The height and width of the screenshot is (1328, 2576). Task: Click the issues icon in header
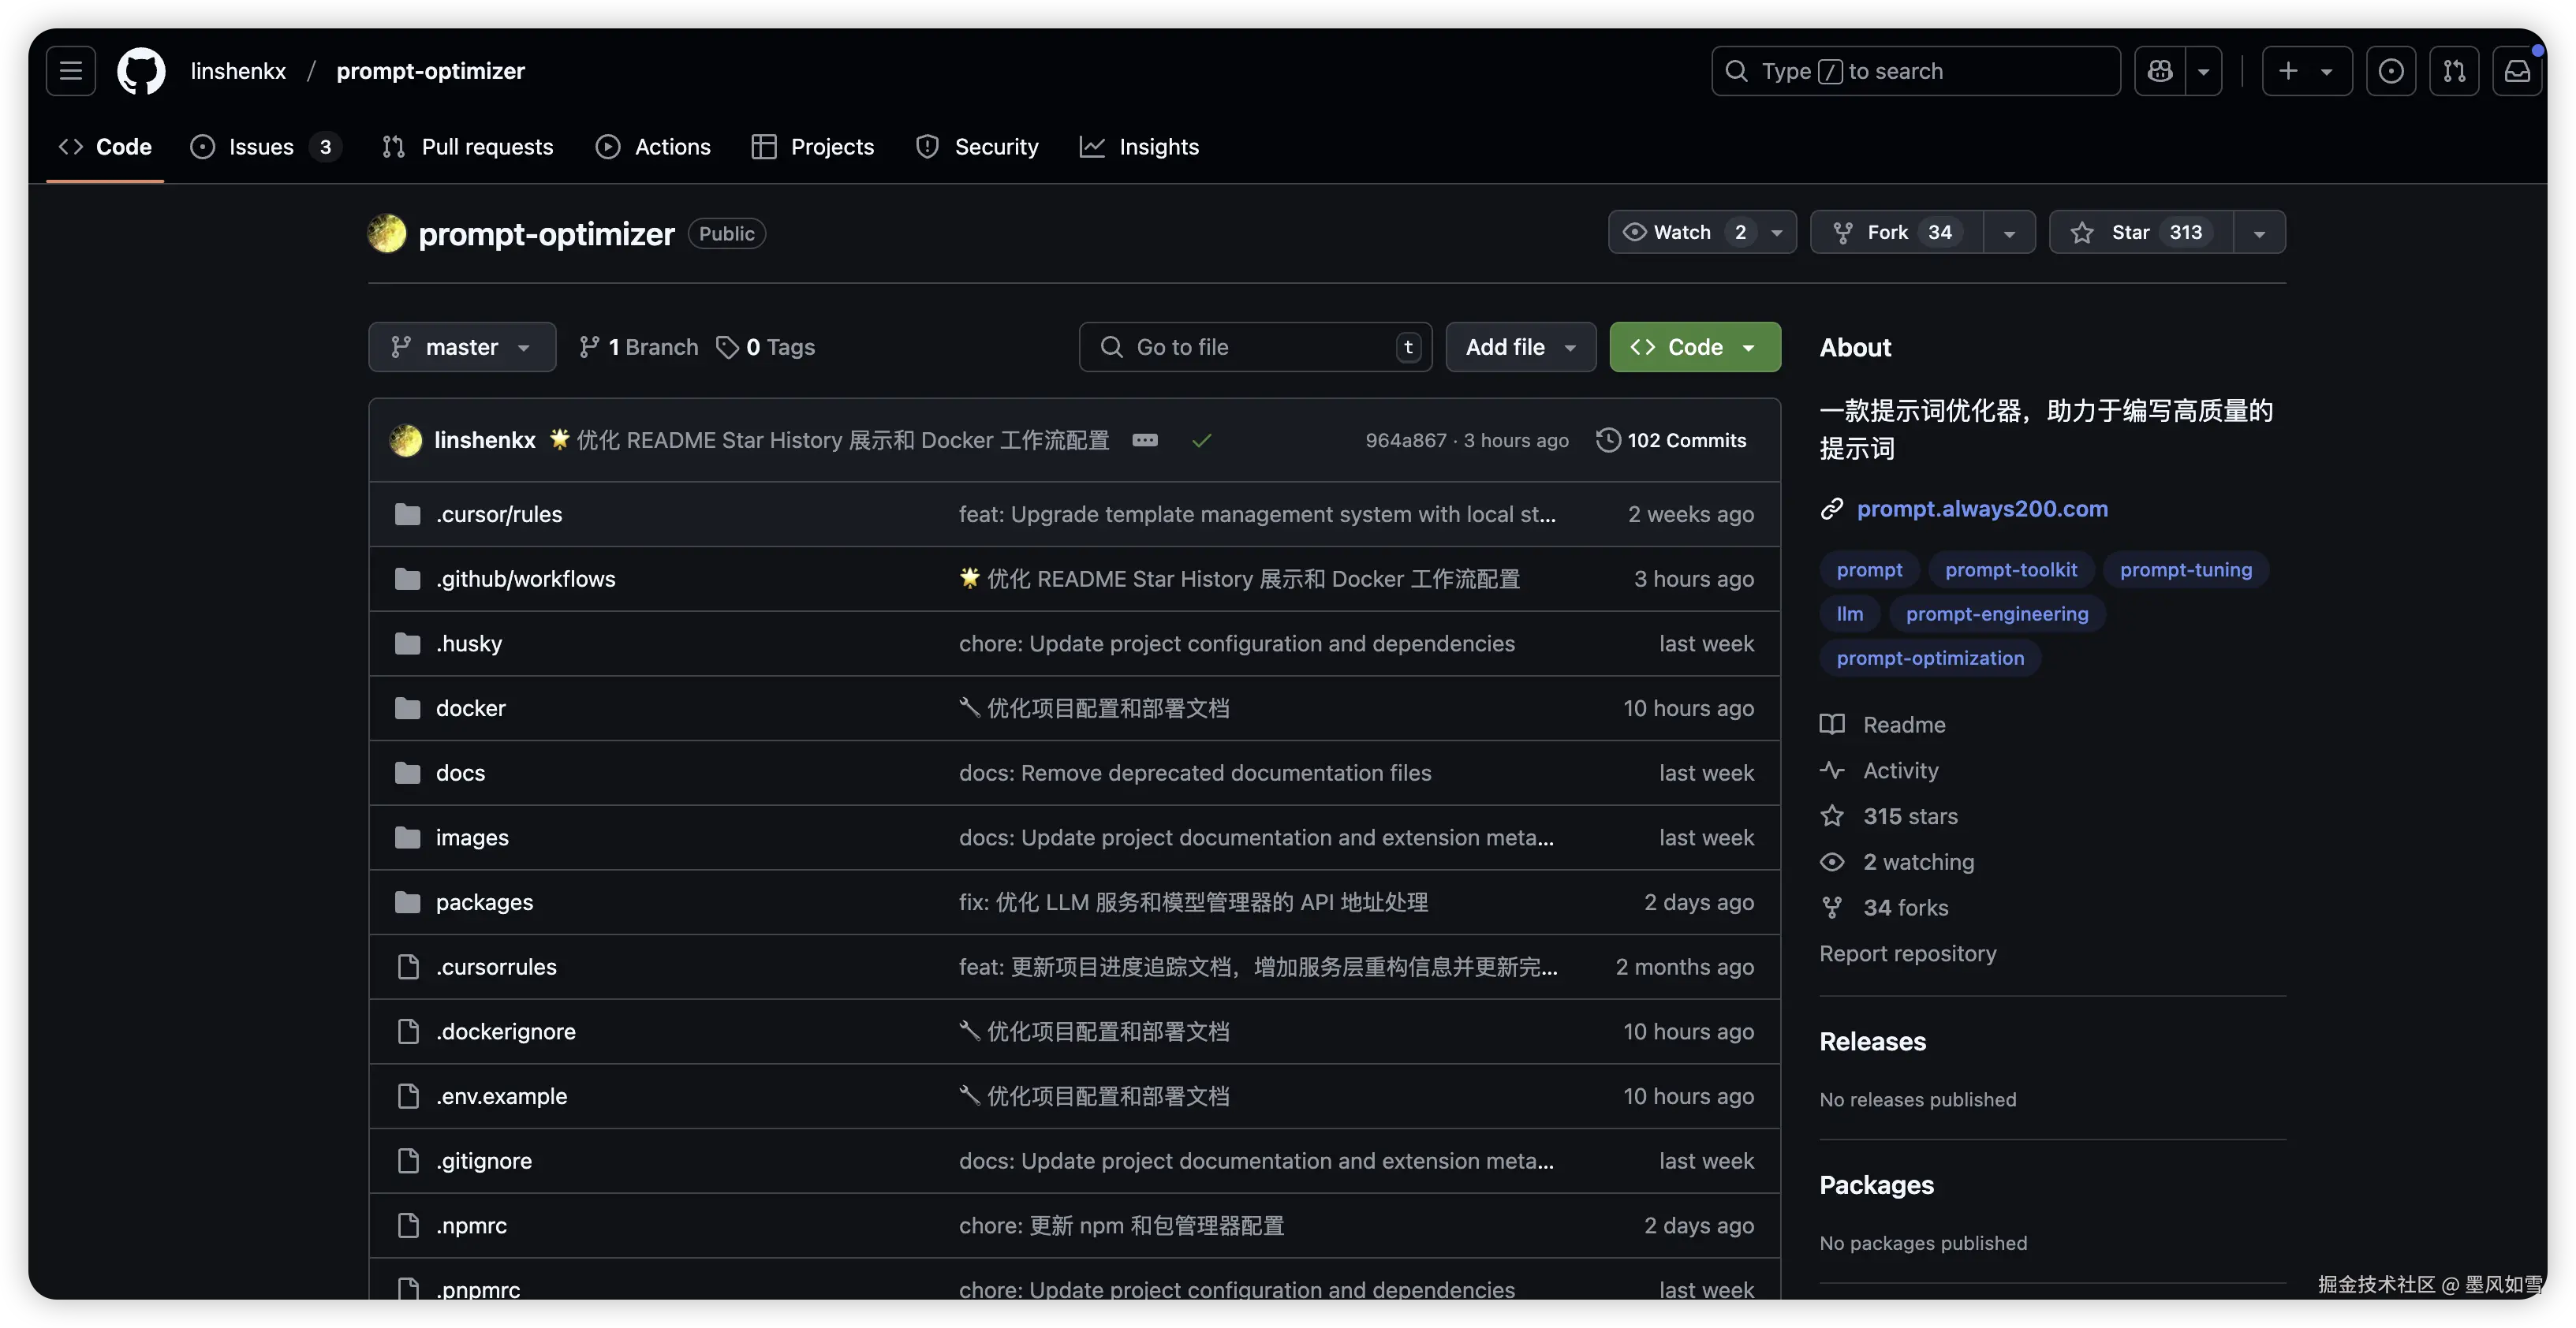pyautogui.click(x=2391, y=71)
